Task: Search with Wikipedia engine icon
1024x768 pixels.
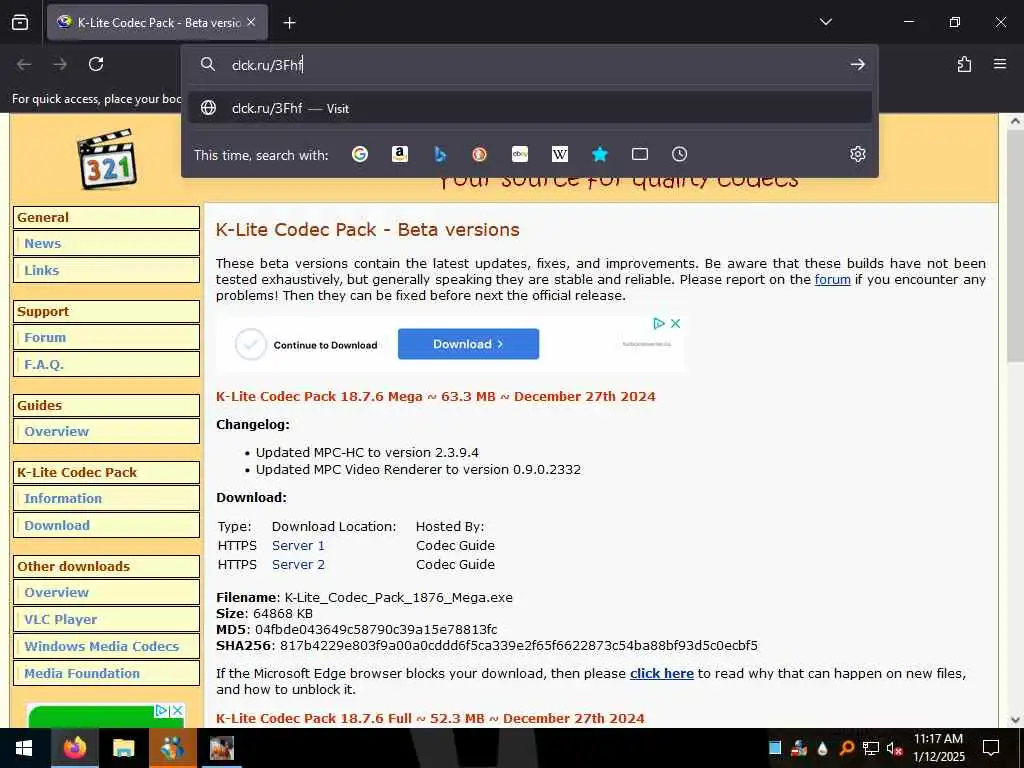Action: coord(560,154)
